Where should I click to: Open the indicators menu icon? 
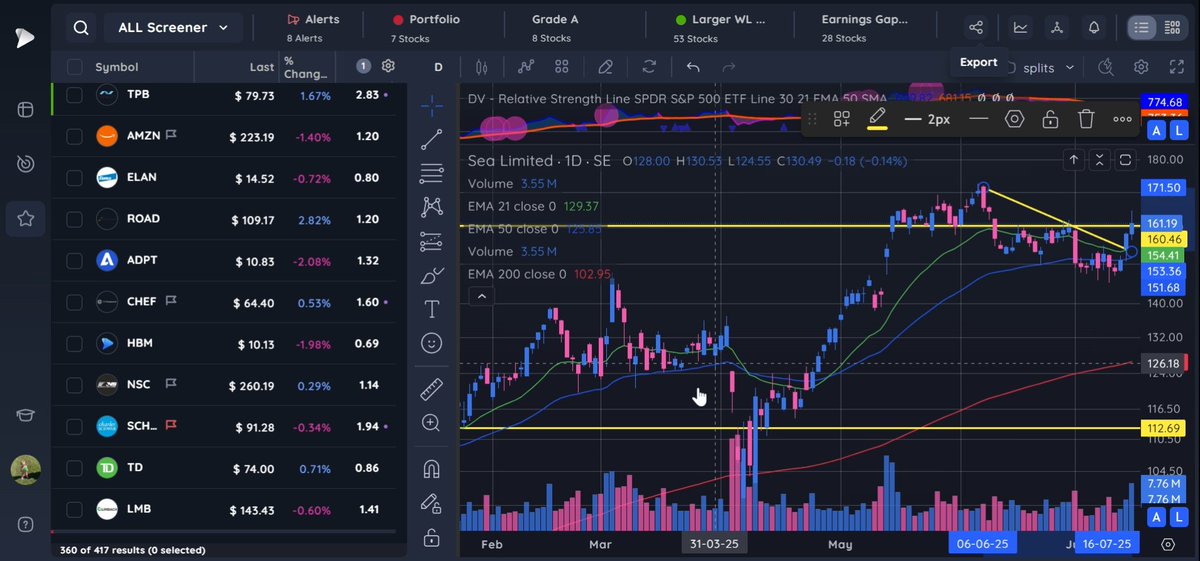(526, 67)
